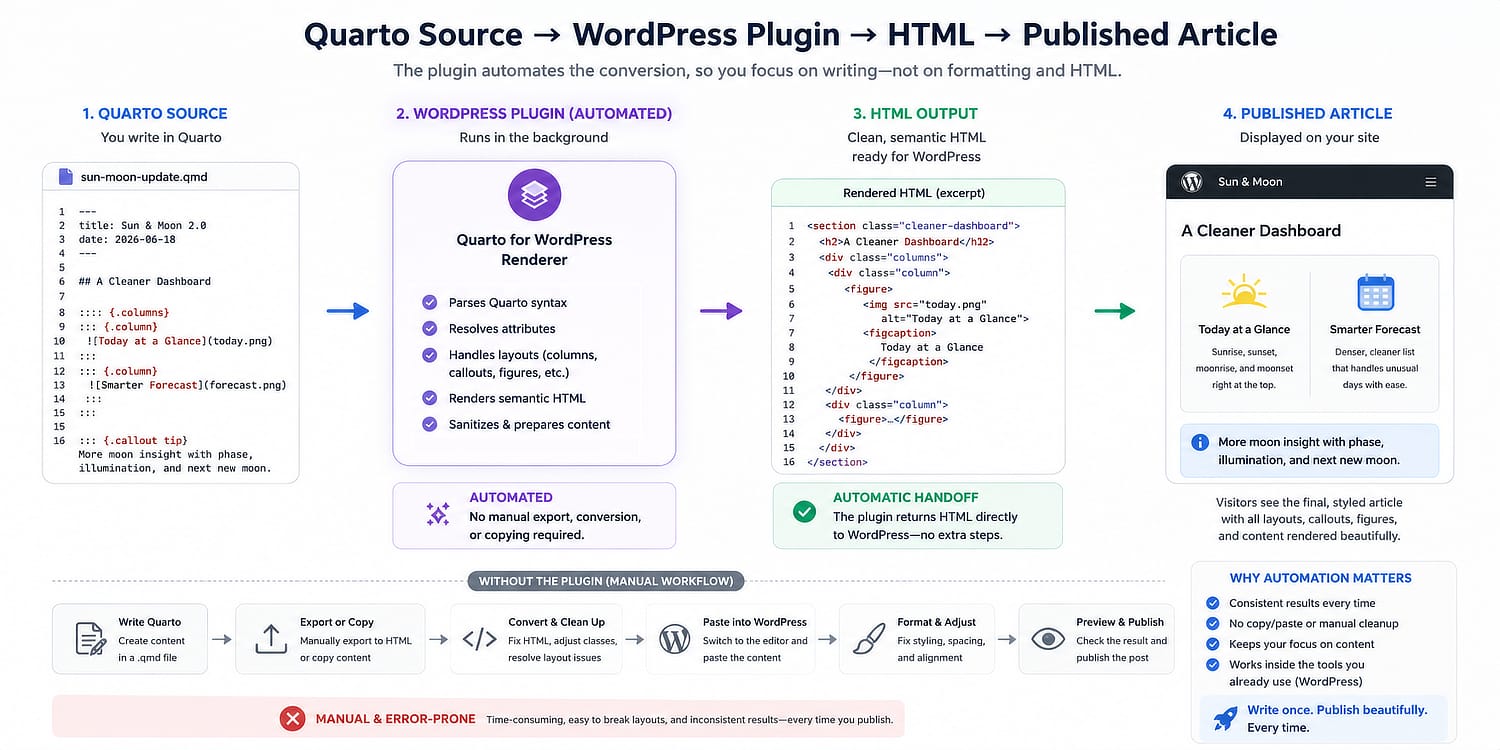Click the file icon beside sun-moon-update.qmd

tap(66, 177)
